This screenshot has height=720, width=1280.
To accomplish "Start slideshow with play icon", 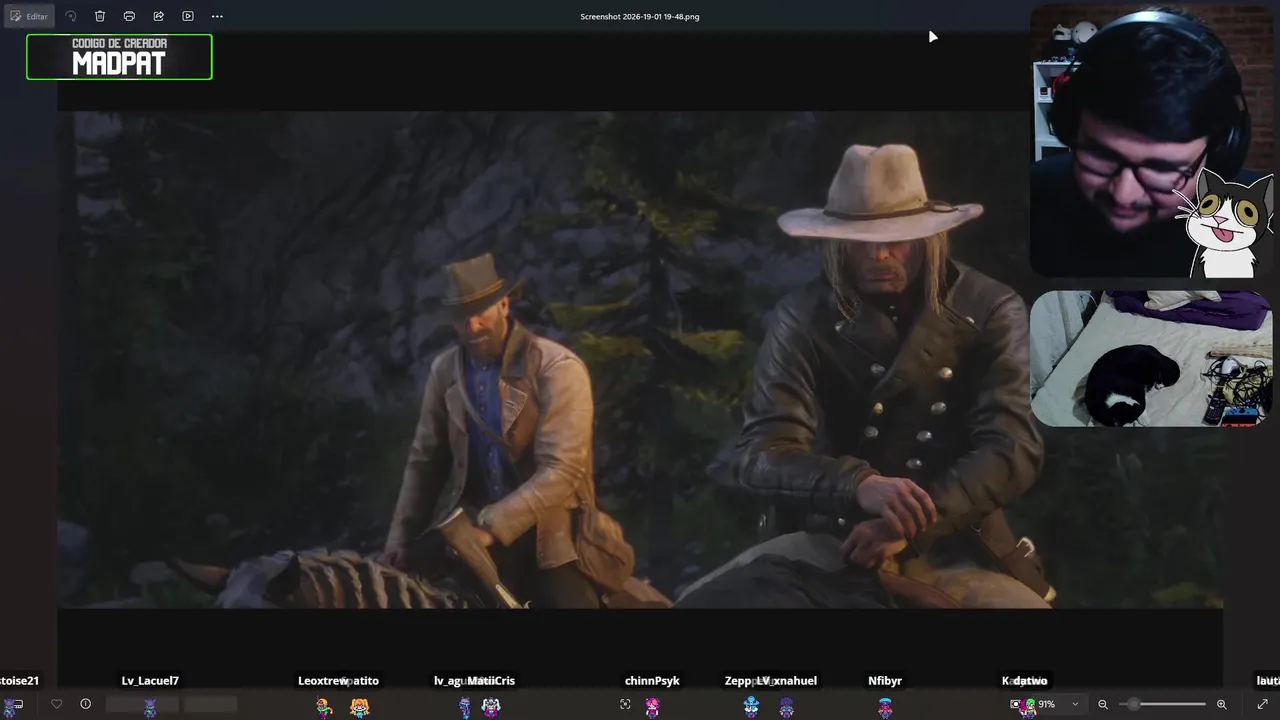I will pyautogui.click(x=188, y=16).
